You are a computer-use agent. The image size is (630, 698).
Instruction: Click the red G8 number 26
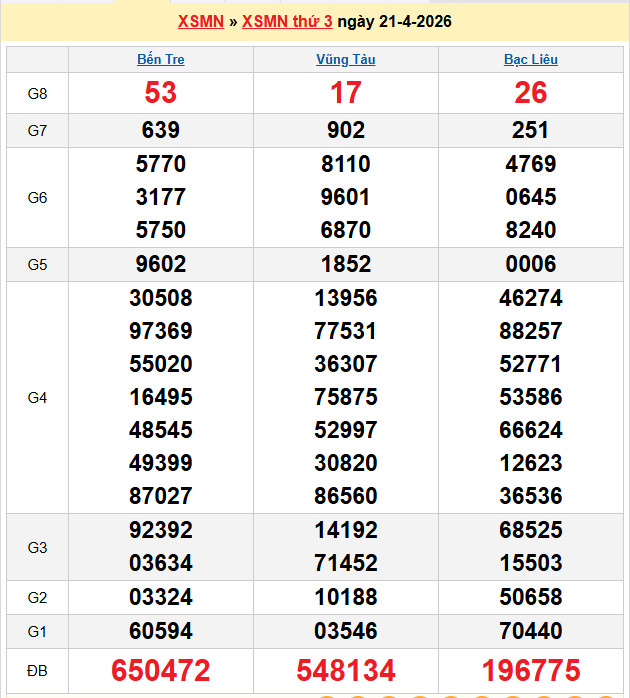coord(530,93)
